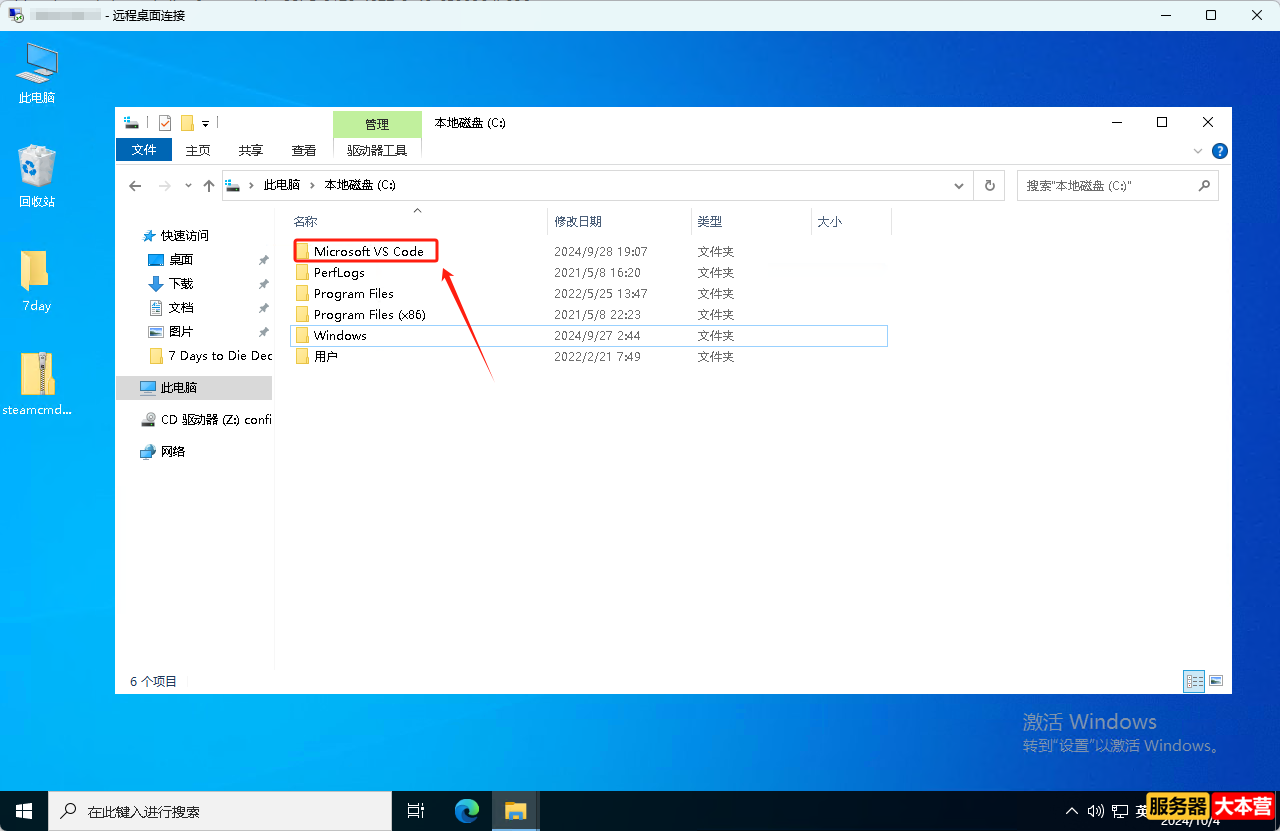Screen dimensions: 1280x831
Task: Click the Refresh button beside address bar
Action: pyautogui.click(x=990, y=186)
